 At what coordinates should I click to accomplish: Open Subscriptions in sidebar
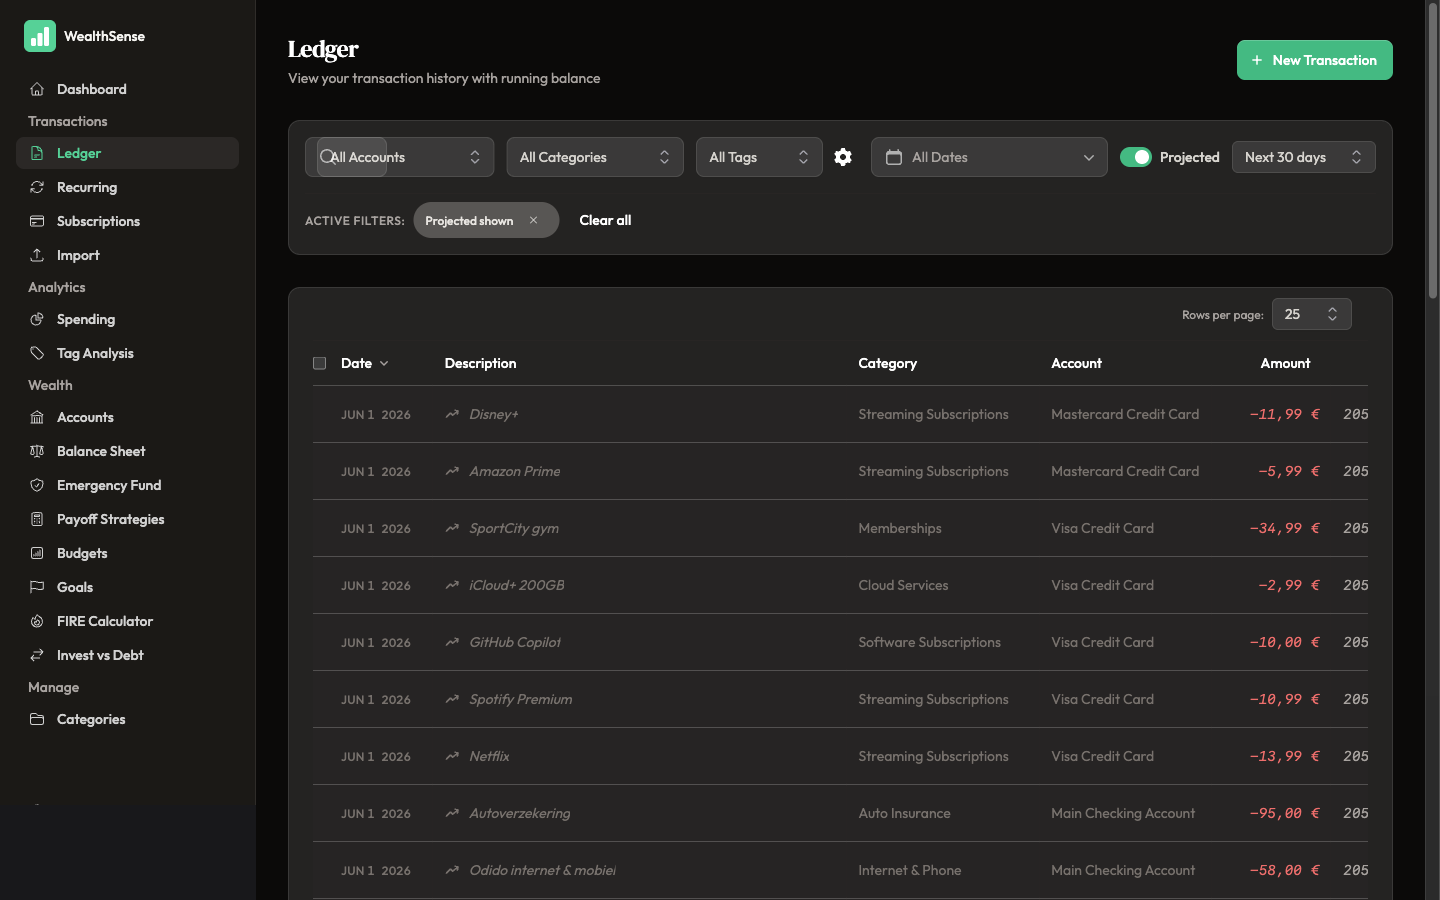pyautogui.click(x=127, y=221)
